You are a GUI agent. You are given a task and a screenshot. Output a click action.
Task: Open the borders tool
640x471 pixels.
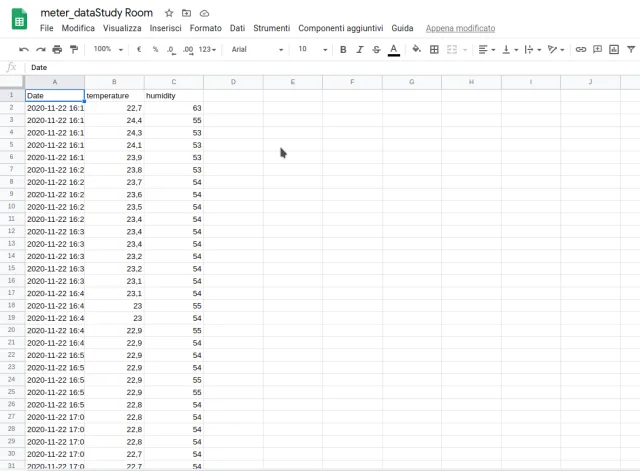click(x=434, y=49)
